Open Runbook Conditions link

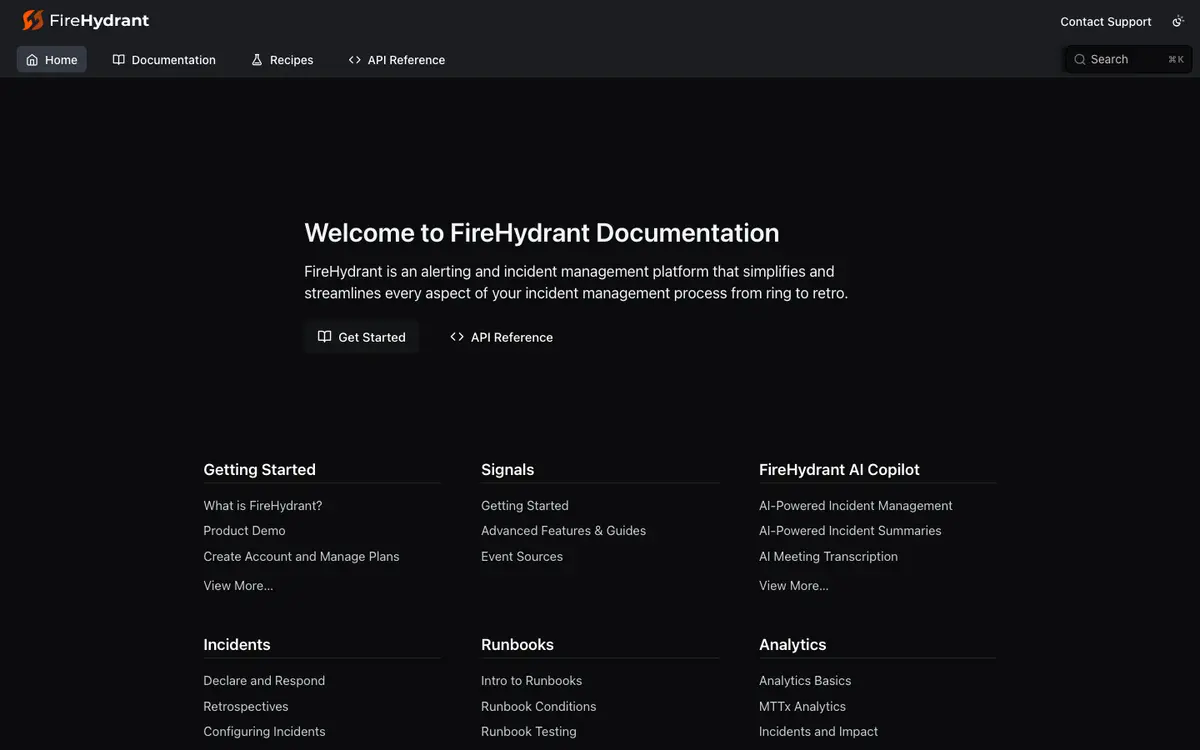539,707
